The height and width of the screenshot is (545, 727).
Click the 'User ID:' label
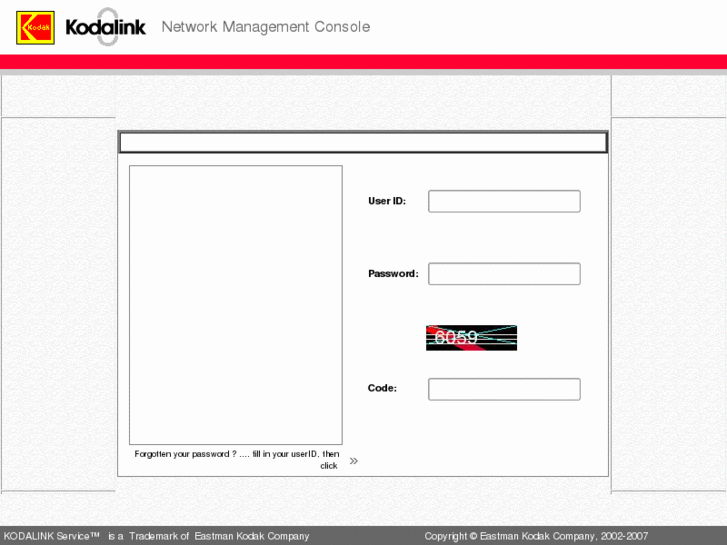click(387, 201)
